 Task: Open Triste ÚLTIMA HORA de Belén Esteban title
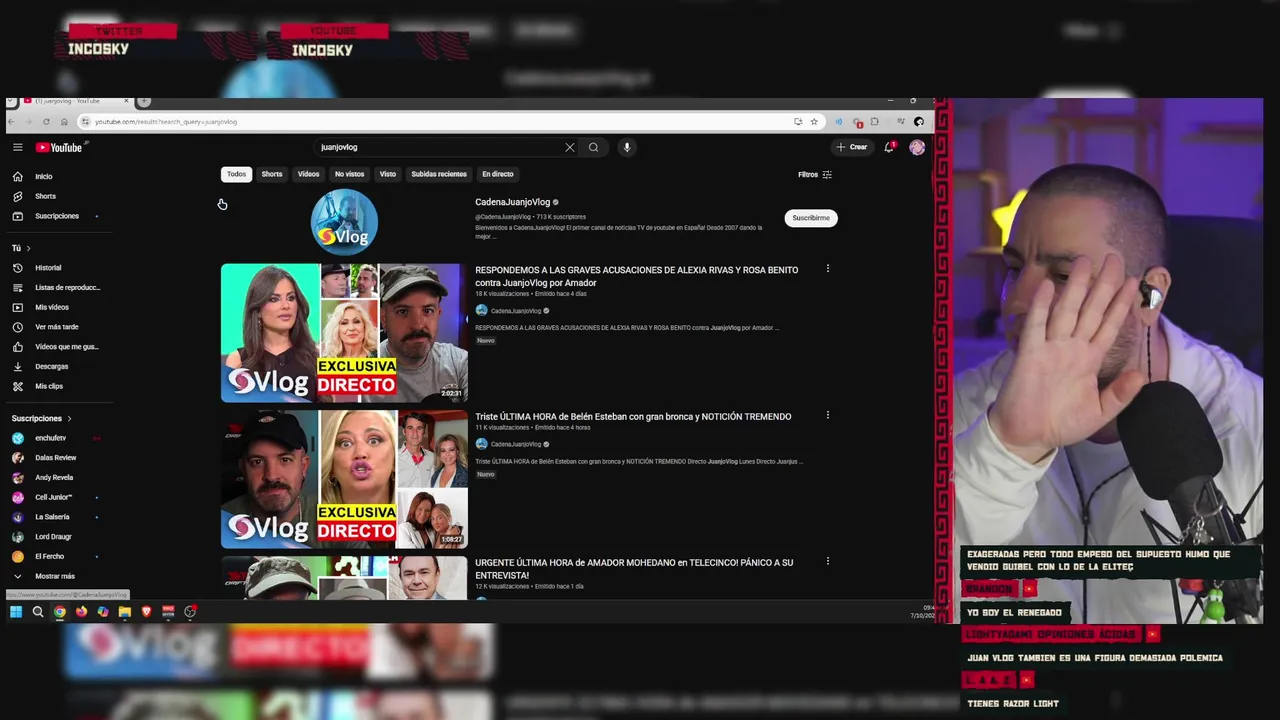(x=633, y=416)
